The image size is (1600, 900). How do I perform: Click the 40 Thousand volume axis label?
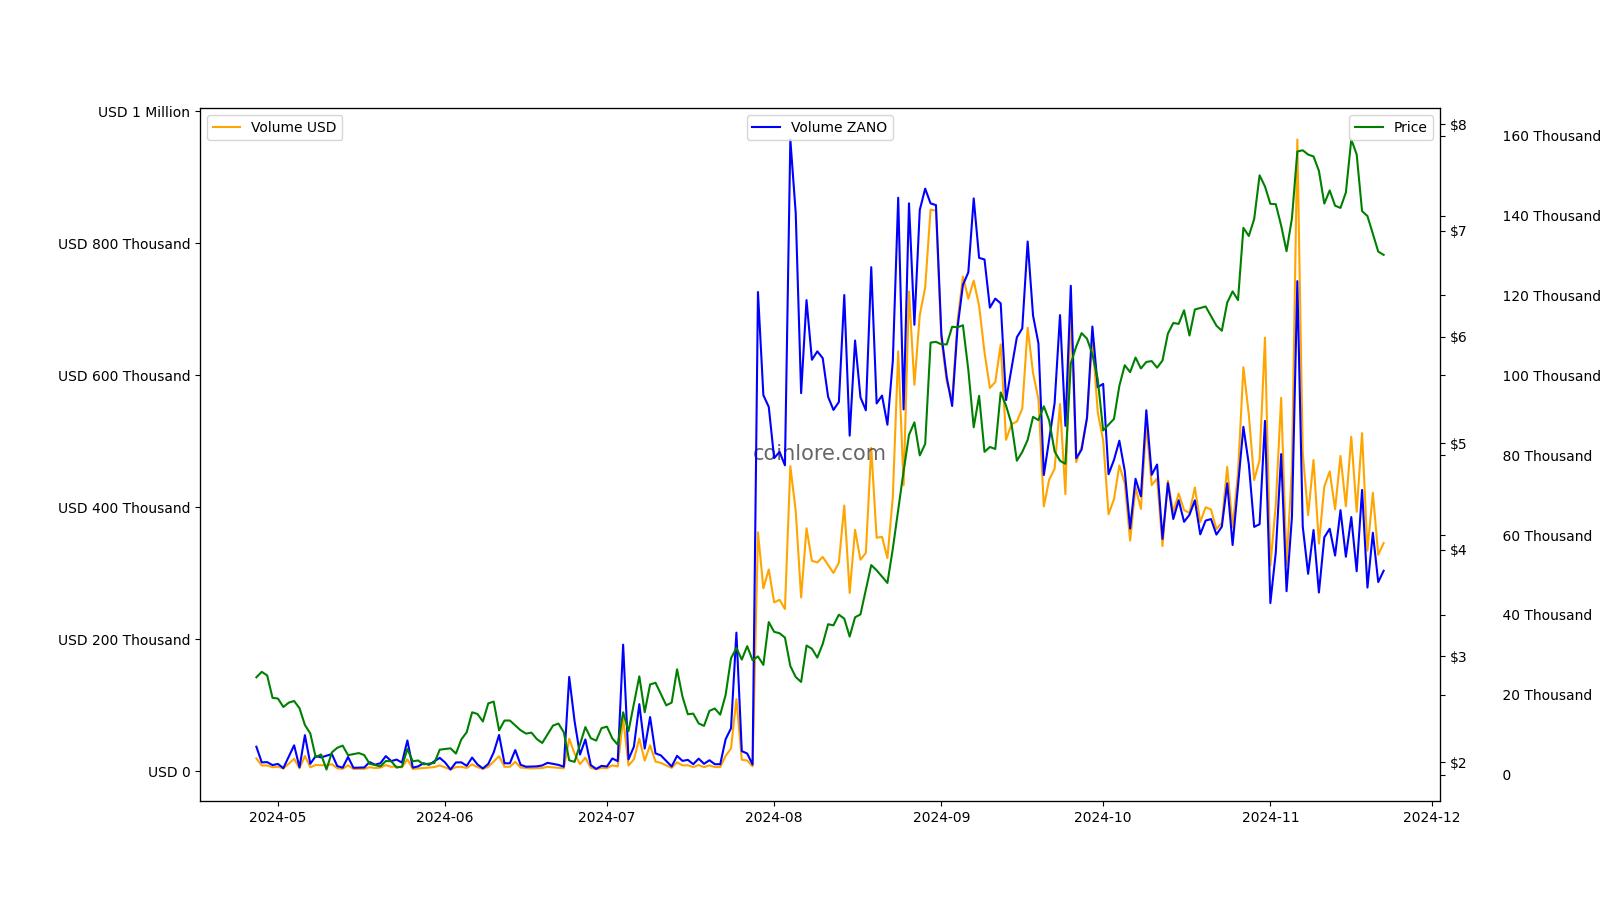[x=1547, y=615]
